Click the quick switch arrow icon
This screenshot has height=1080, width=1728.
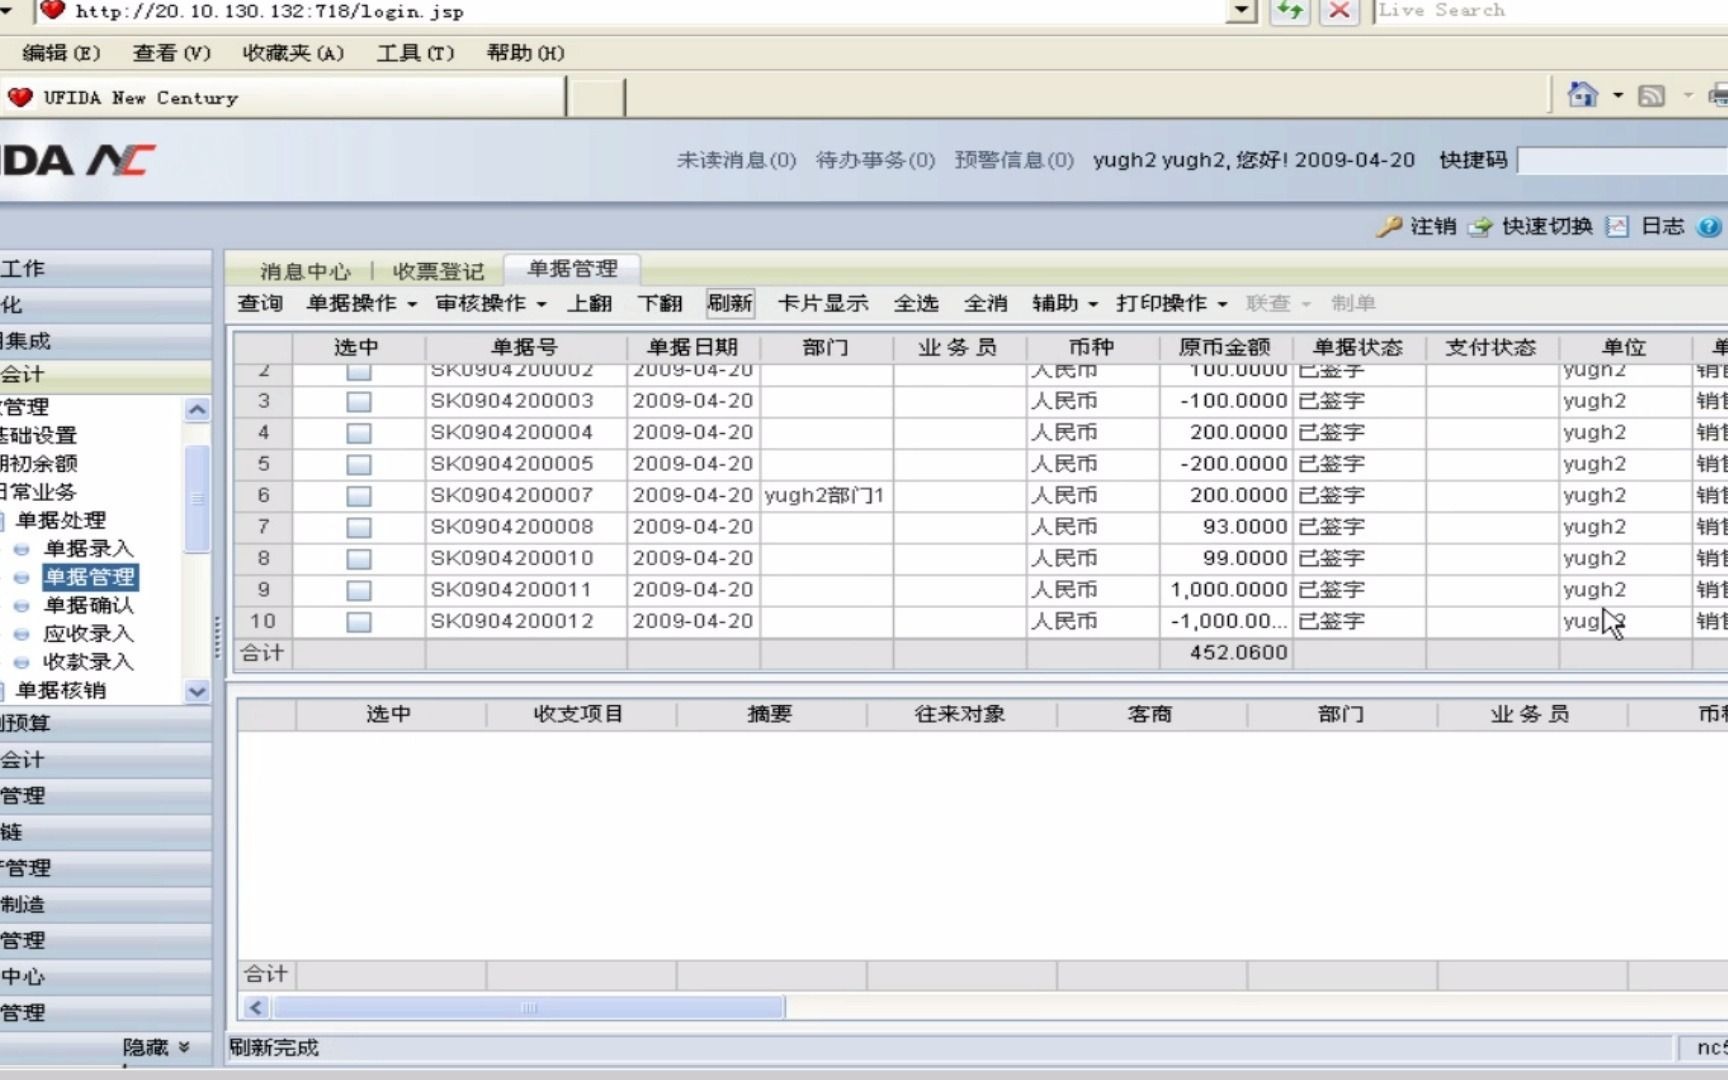tap(1480, 227)
